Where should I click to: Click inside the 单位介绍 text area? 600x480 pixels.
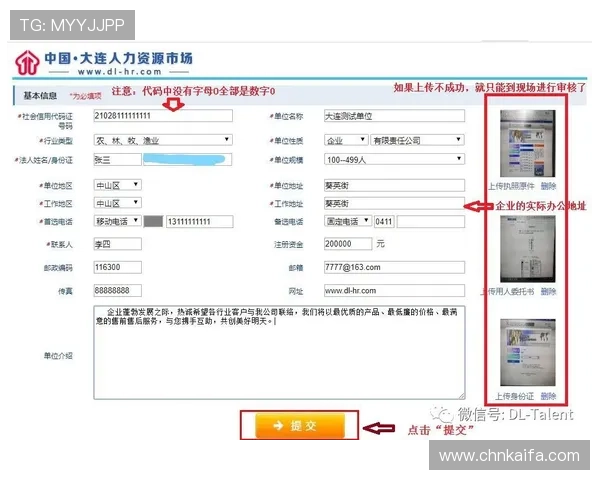[x=279, y=353]
